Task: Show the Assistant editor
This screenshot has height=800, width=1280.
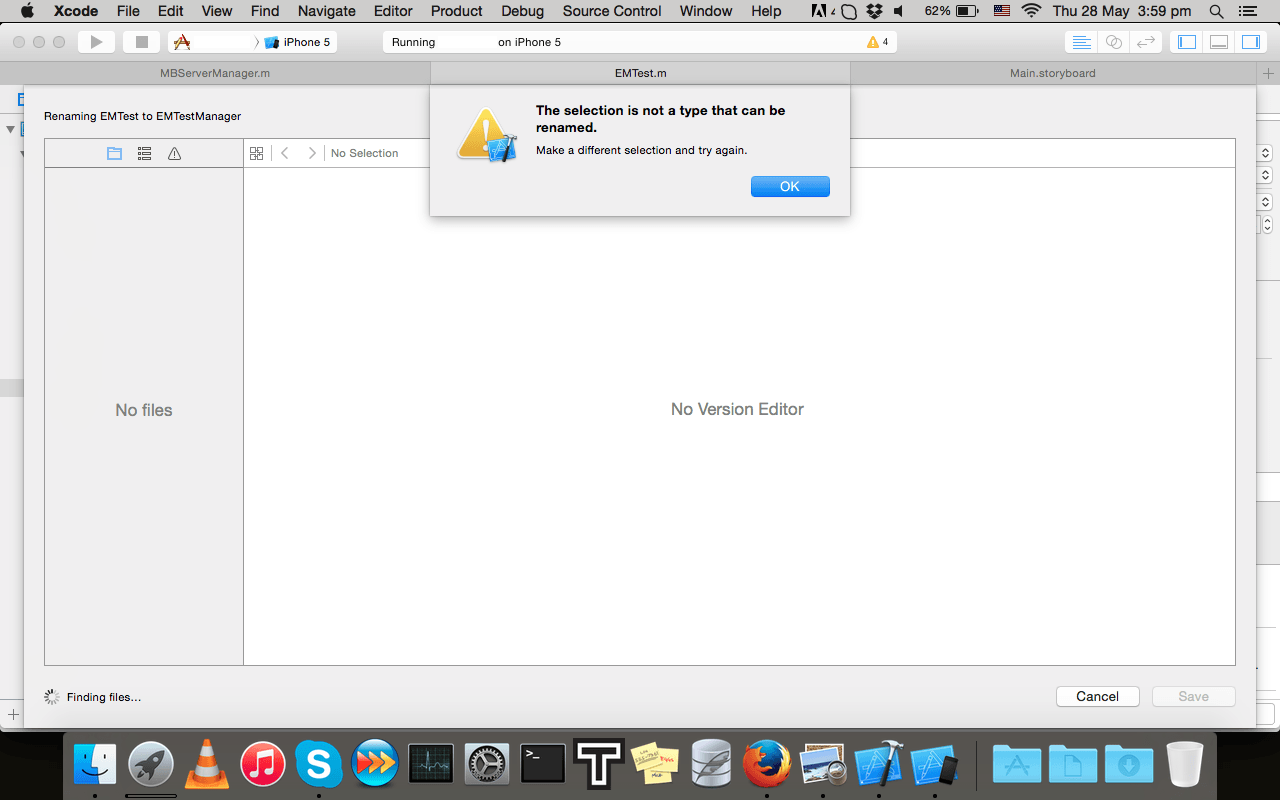Action: [1113, 42]
